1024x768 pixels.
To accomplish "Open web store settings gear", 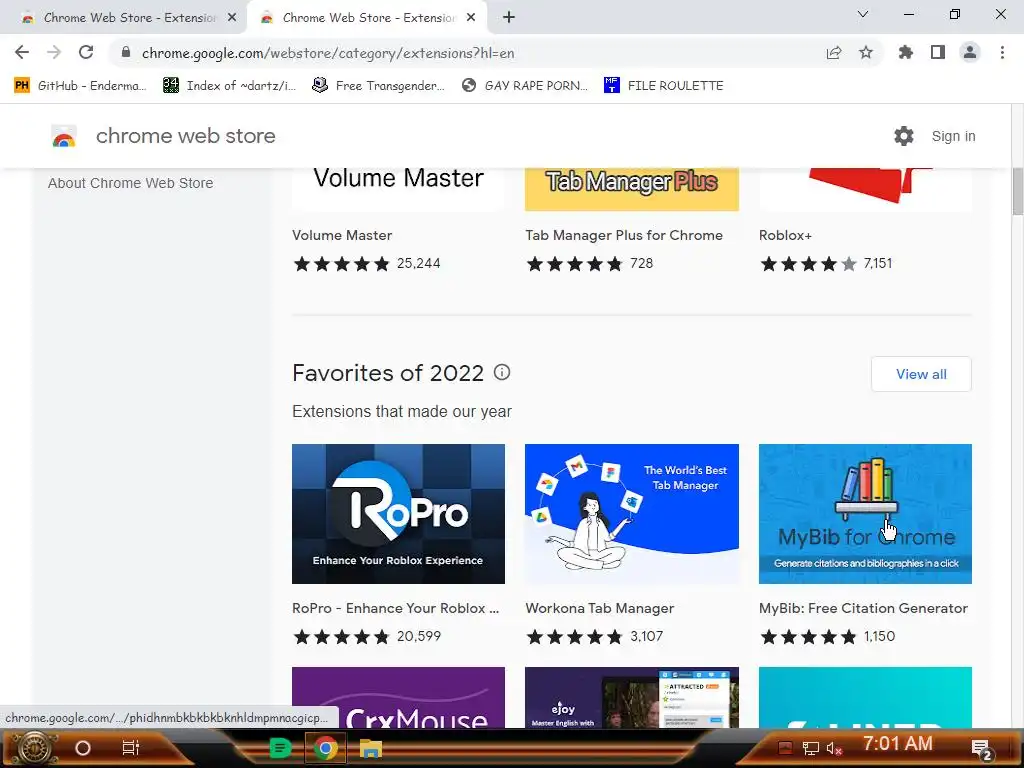I will [x=904, y=136].
